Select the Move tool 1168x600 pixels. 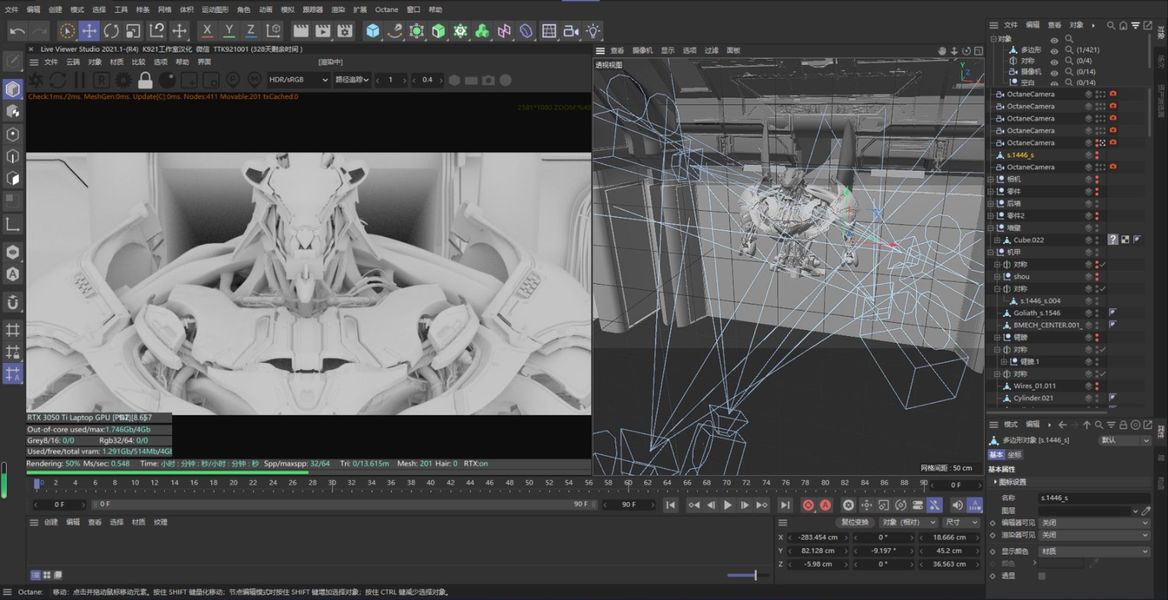89,31
